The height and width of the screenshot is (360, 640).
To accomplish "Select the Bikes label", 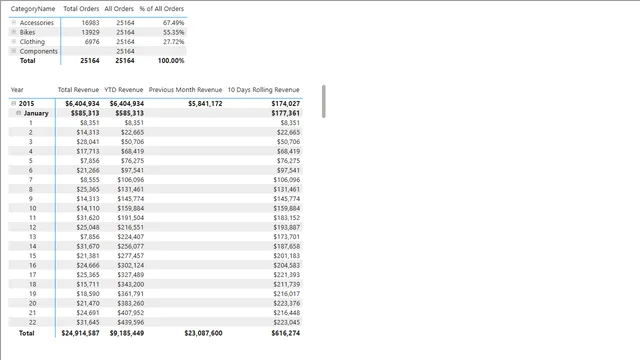I will 27,32.
